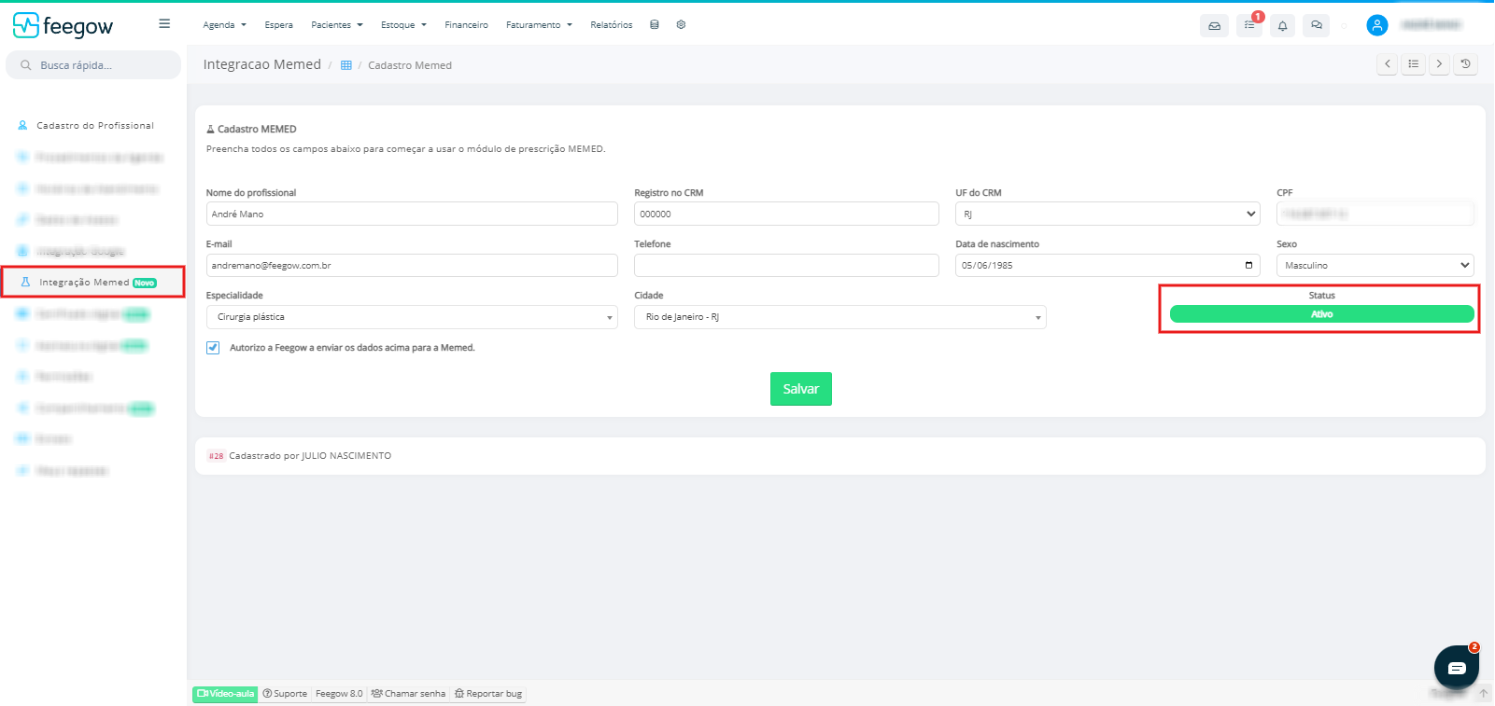Open the Estoque menu dropdown
Screen dimensions: 1495x706
404,25
